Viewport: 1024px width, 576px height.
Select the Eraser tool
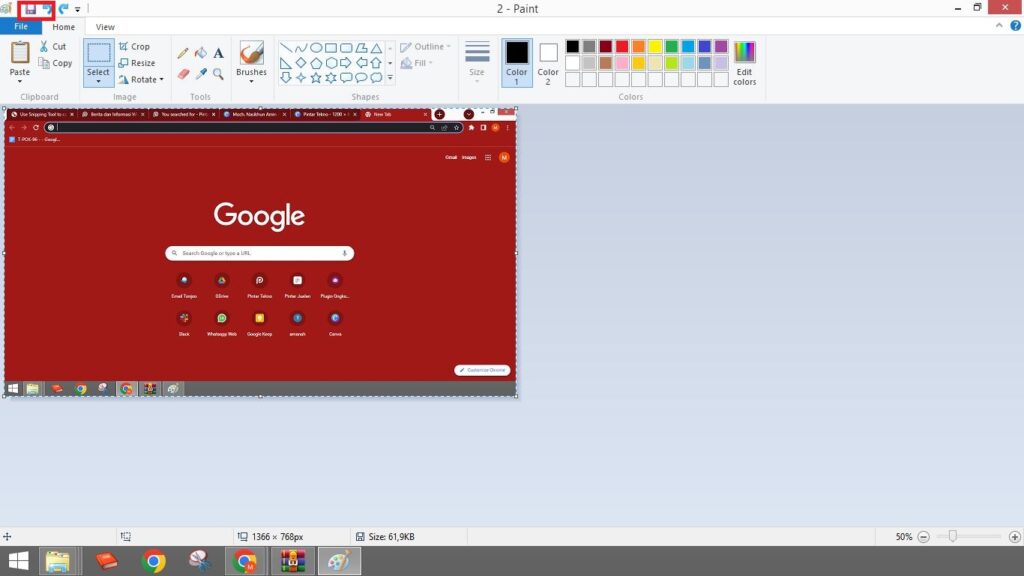coord(184,74)
